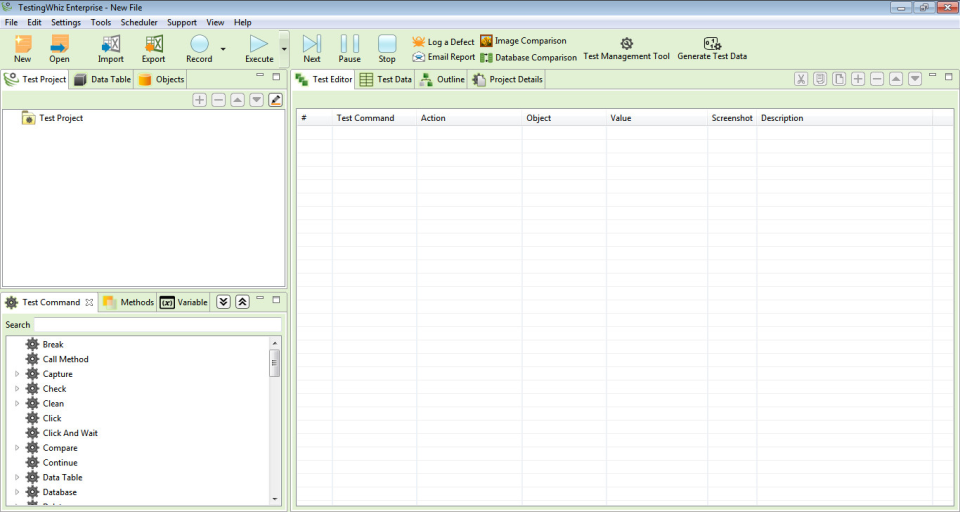Open Email Report tool

click(x=443, y=57)
